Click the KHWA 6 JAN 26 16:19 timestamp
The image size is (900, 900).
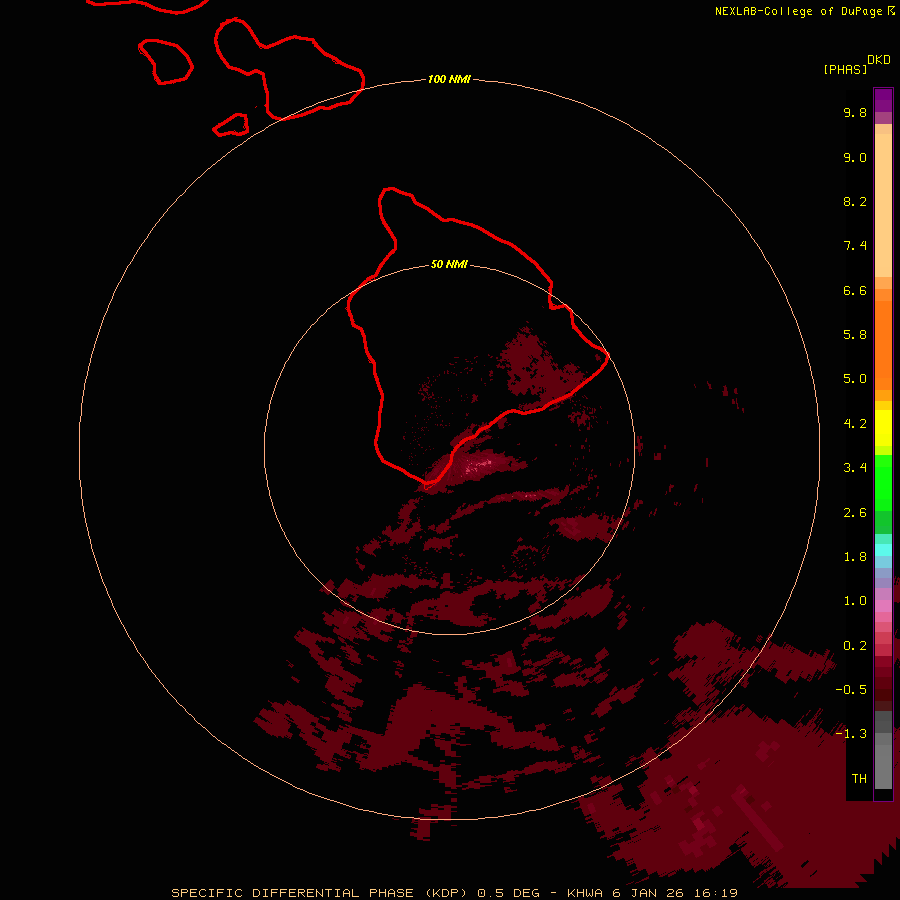(652, 893)
